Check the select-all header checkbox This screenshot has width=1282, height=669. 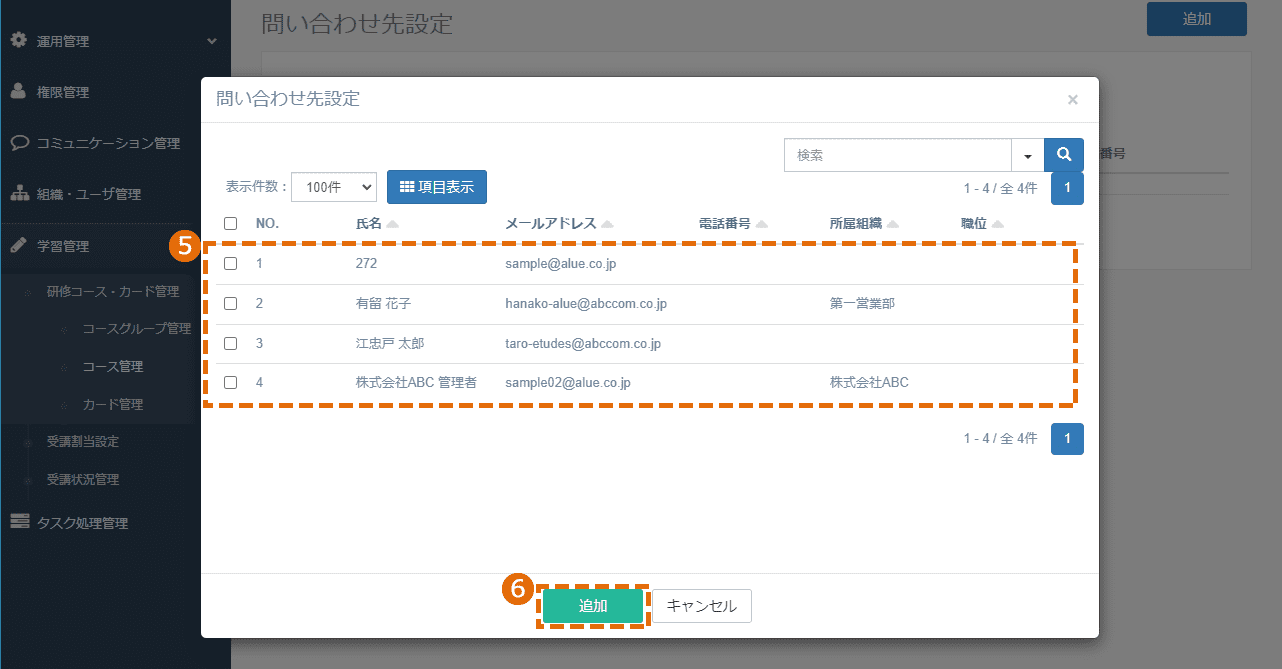231,224
